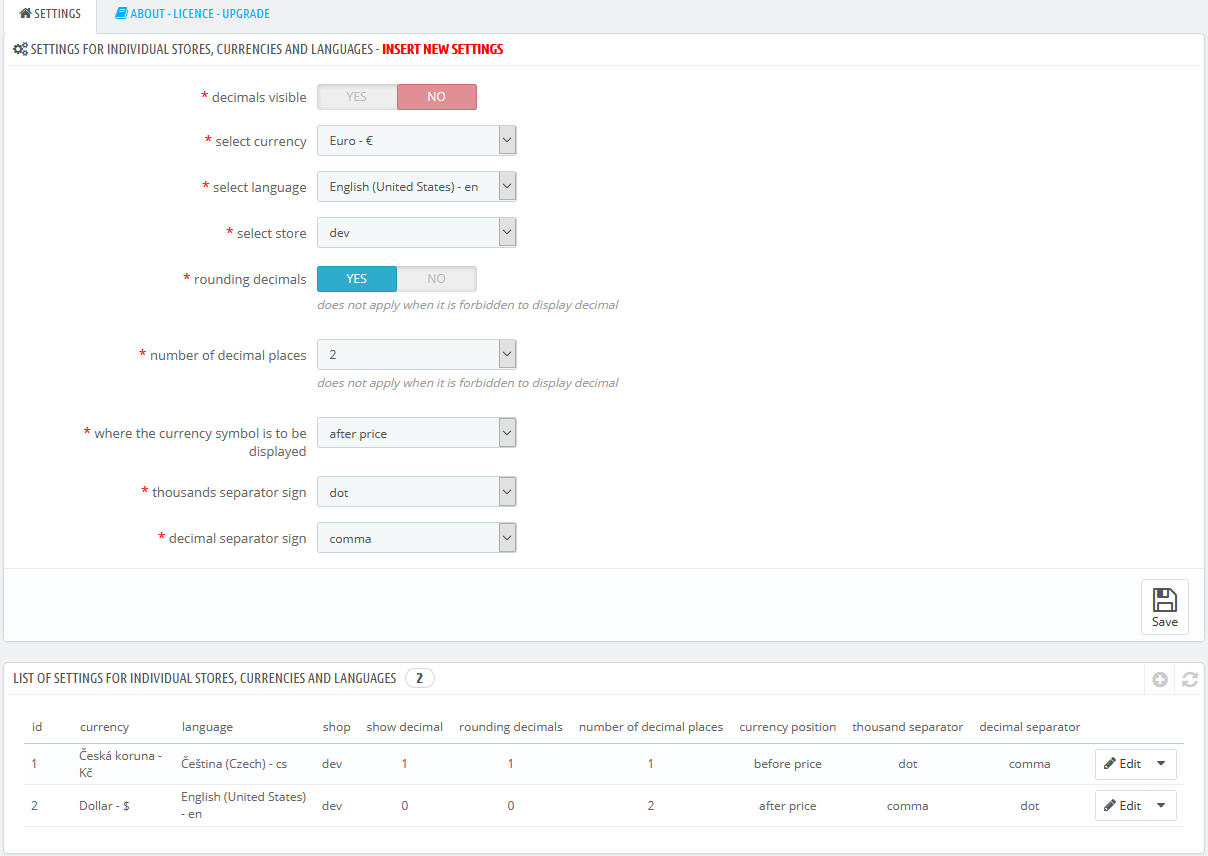
Task: Click the gears icon in settings panel header
Action: (20, 49)
